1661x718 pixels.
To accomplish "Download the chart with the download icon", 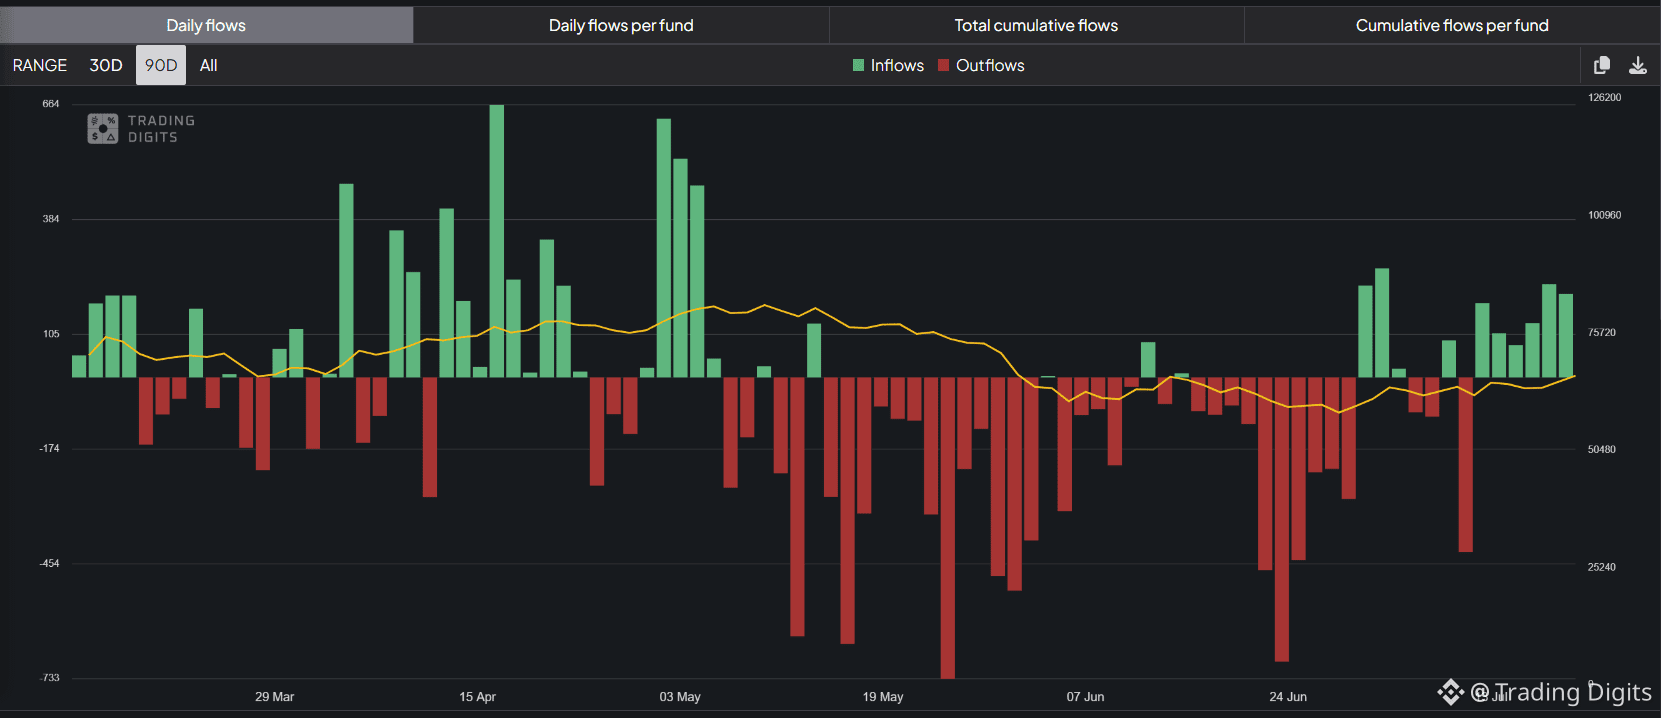I will pyautogui.click(x=1638, y=65).
